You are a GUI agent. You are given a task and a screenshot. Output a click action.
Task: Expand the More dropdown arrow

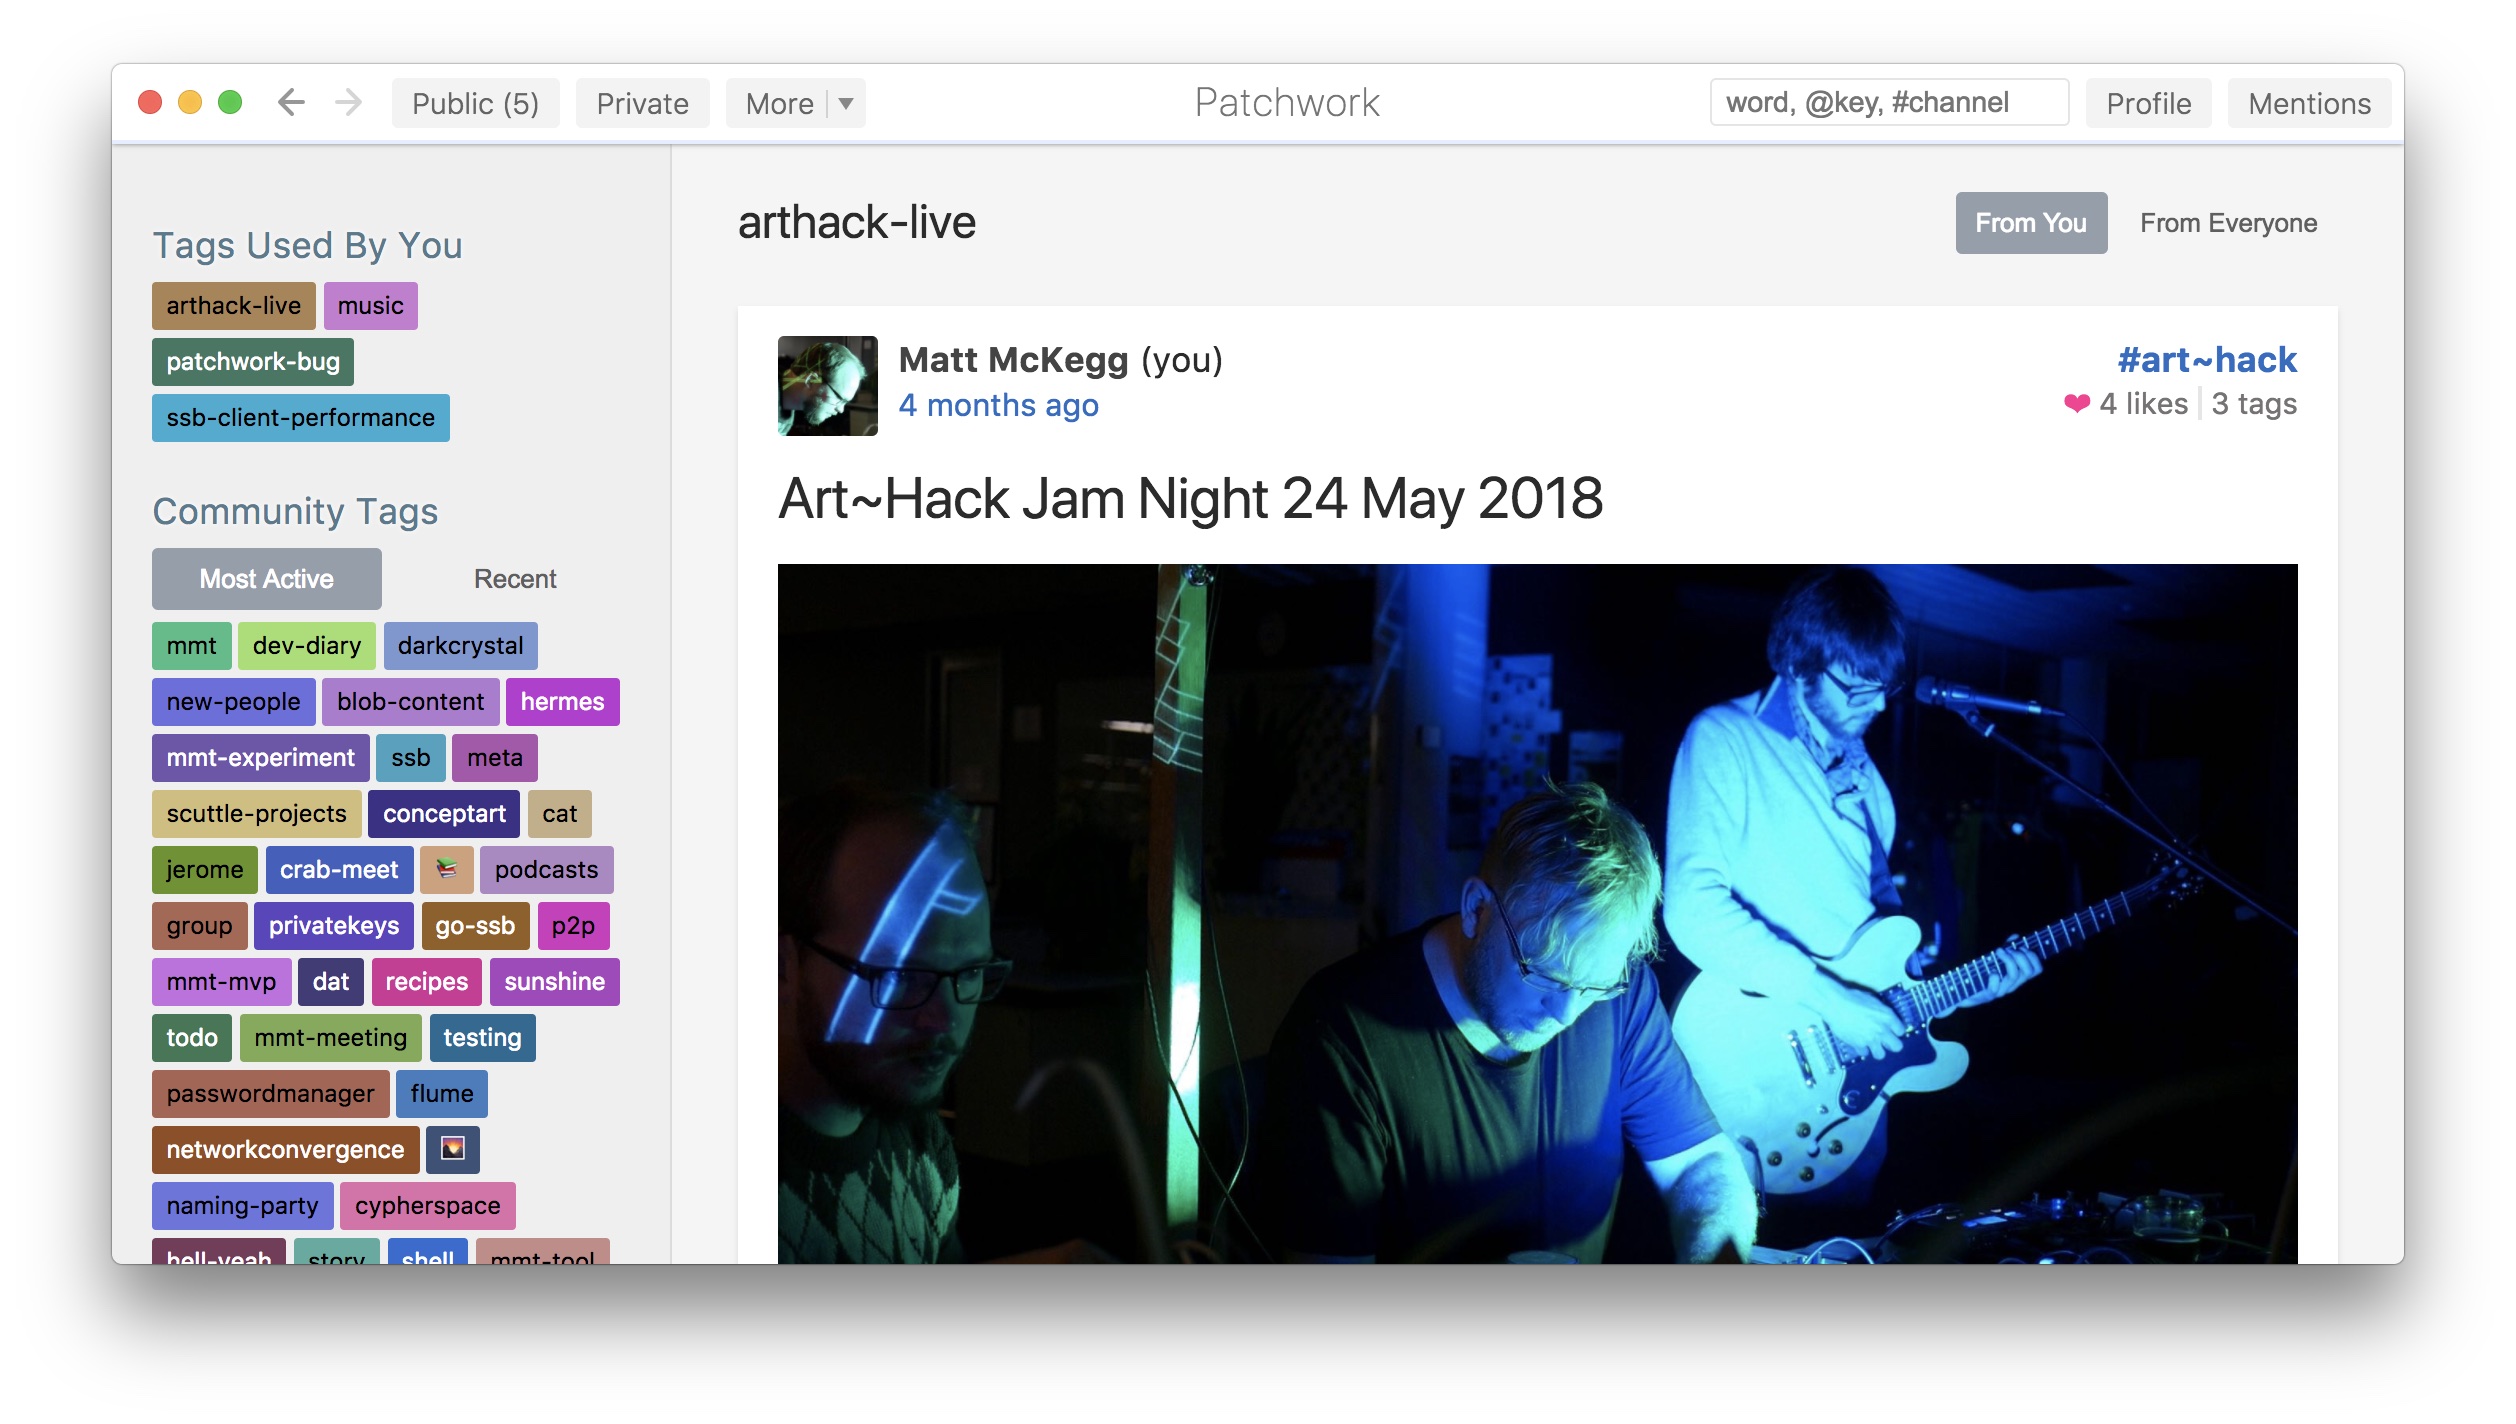pyautogui.click(x=846, y=103)
